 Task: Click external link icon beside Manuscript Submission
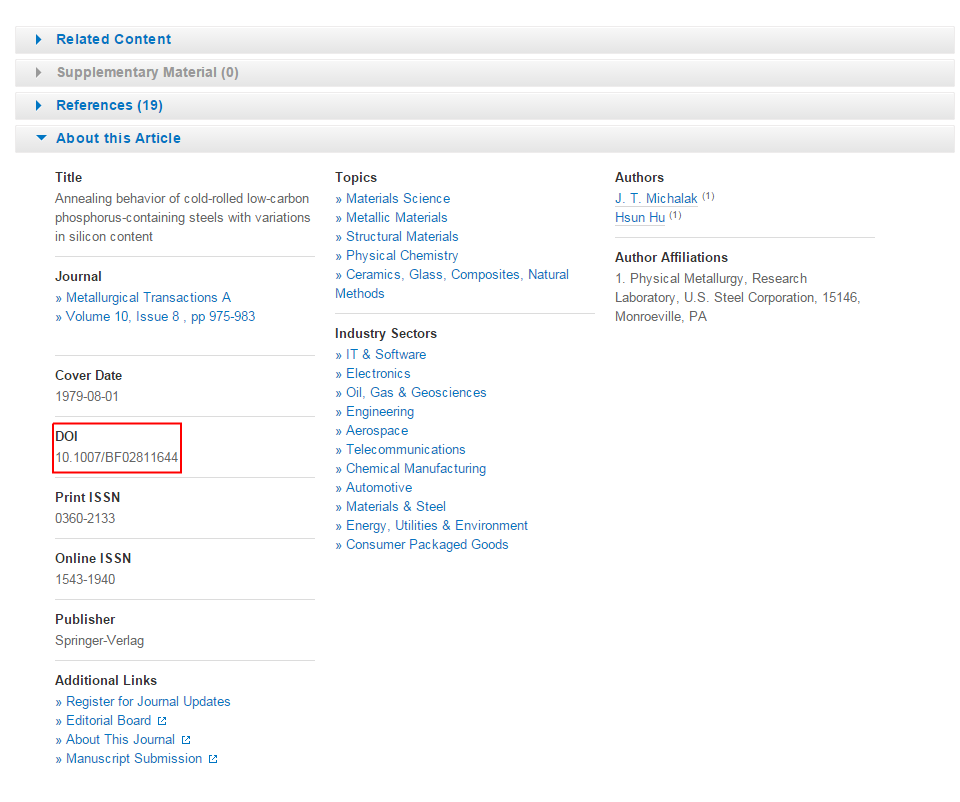[x=213, y=759]
